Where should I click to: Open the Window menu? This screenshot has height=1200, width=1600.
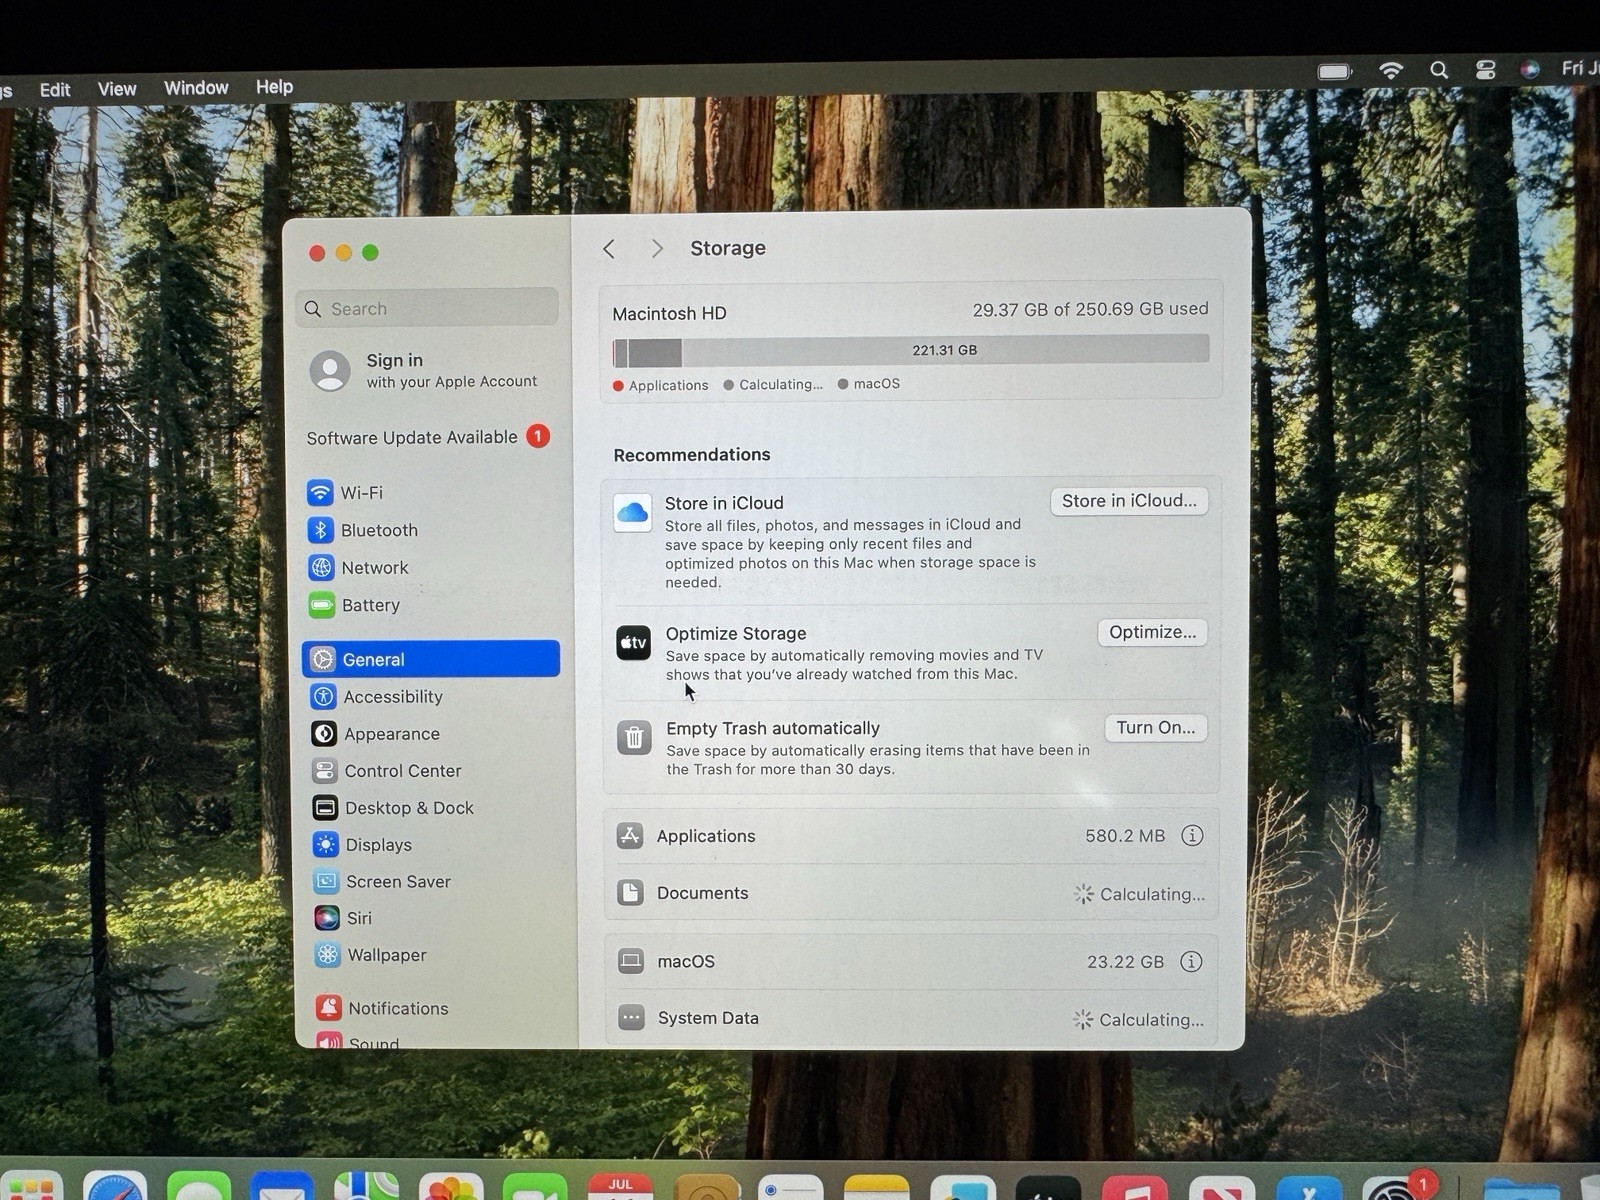click(x=196, y=88)
